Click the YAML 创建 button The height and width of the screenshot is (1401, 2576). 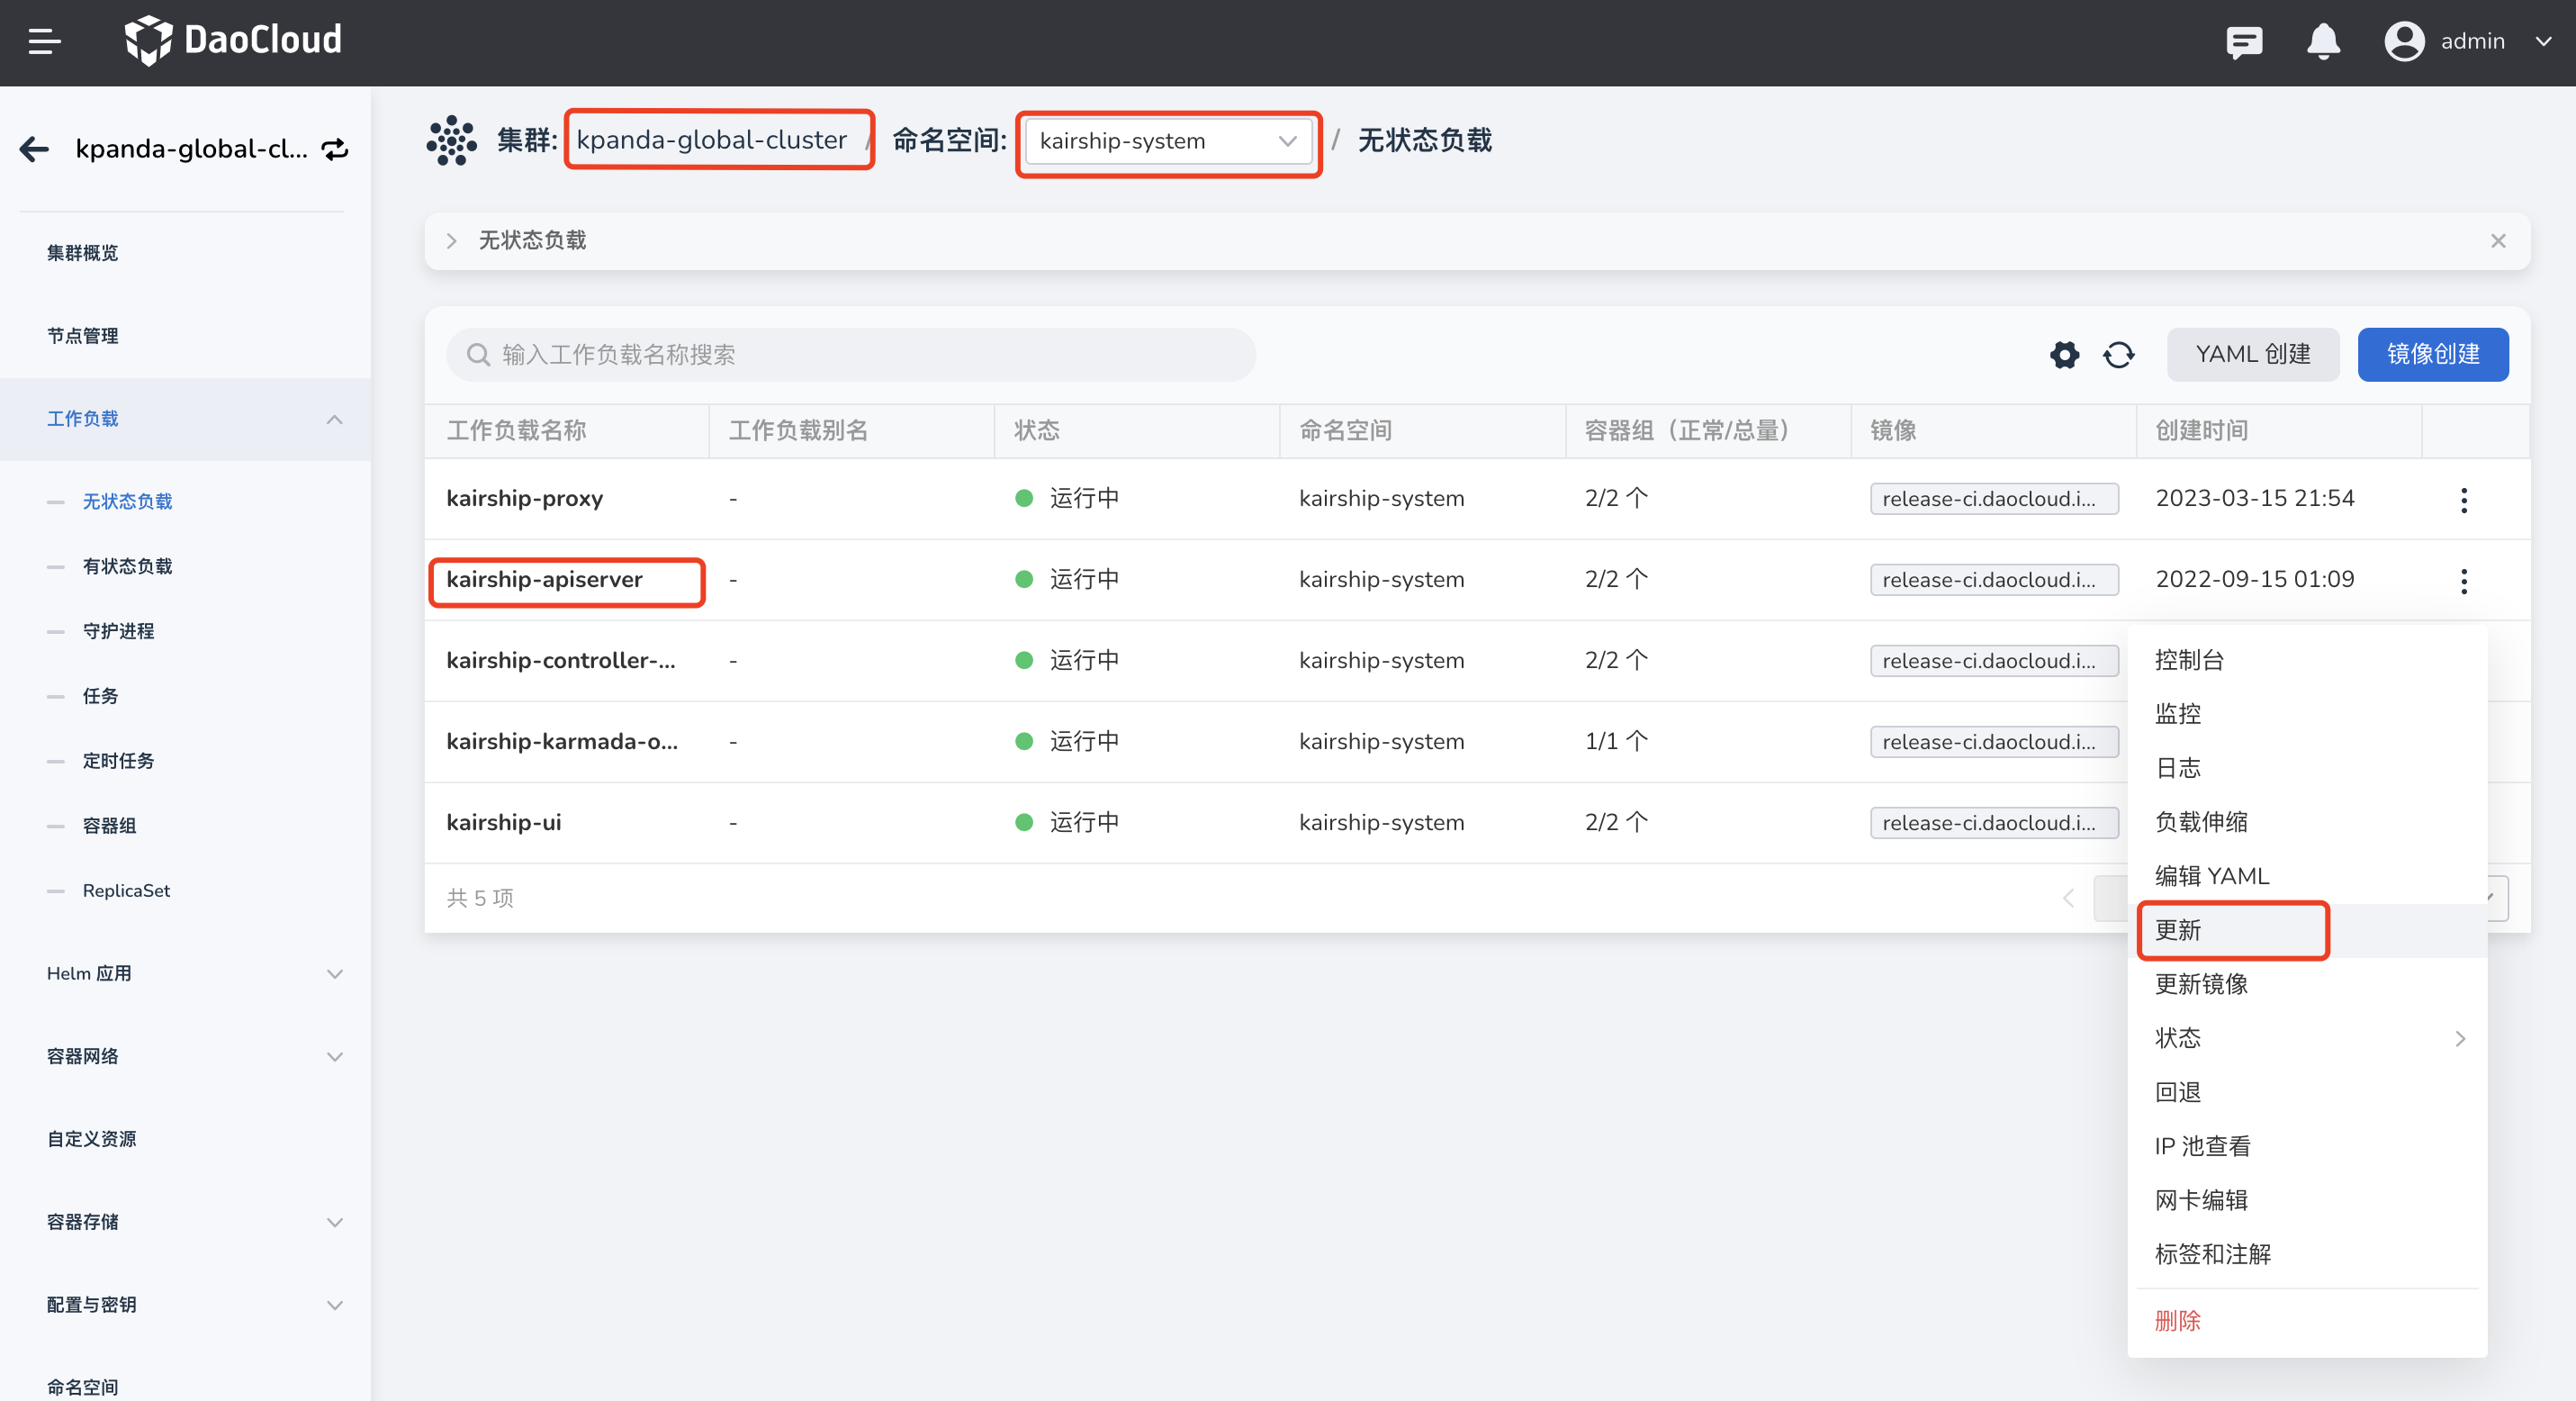[2252, 354]
